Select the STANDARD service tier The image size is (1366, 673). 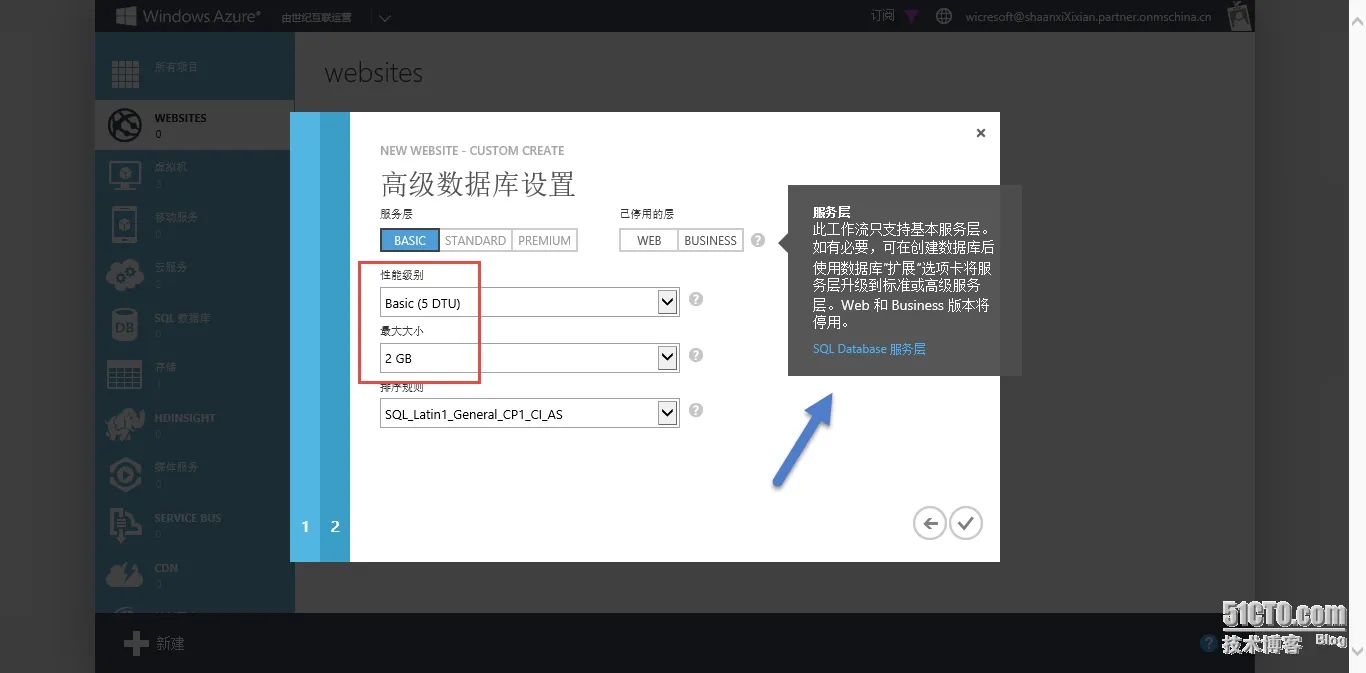click(x=475, y=240)
